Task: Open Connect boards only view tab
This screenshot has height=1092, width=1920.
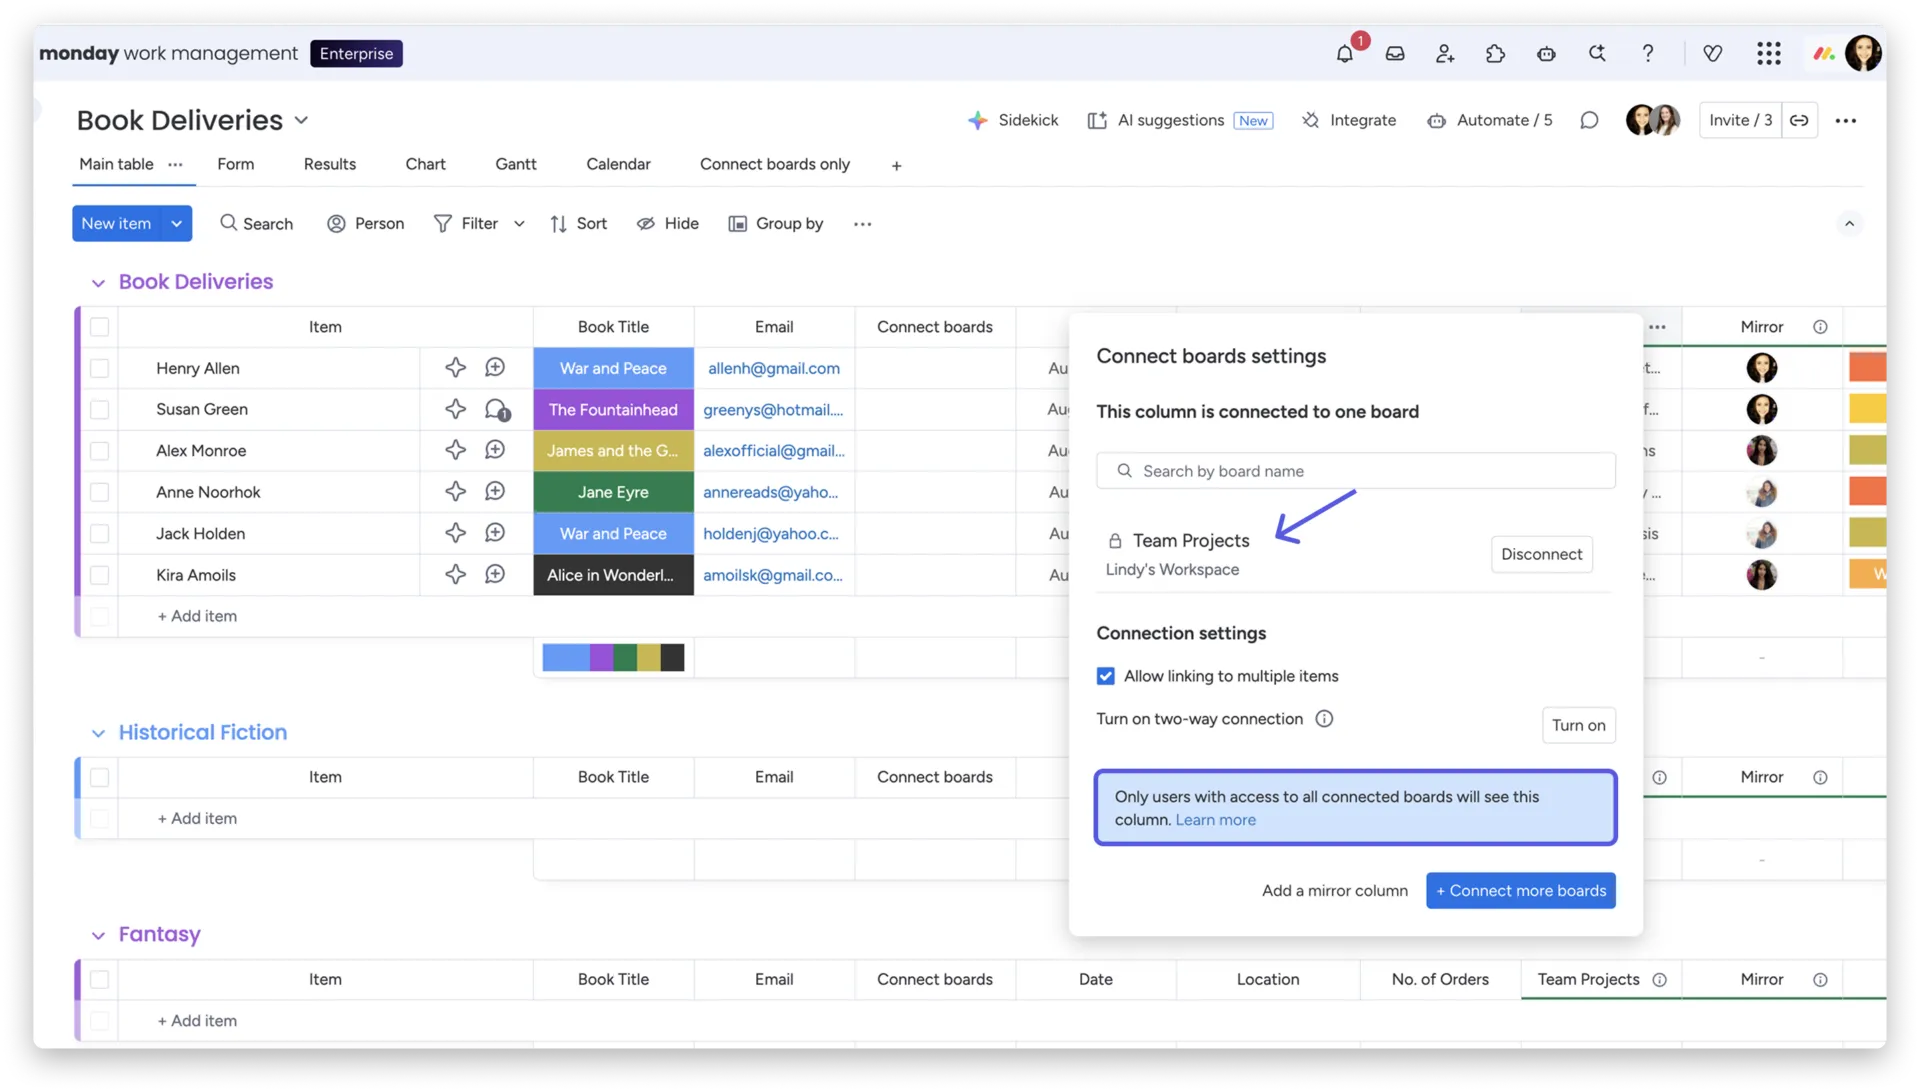Action: click(775, 164)
